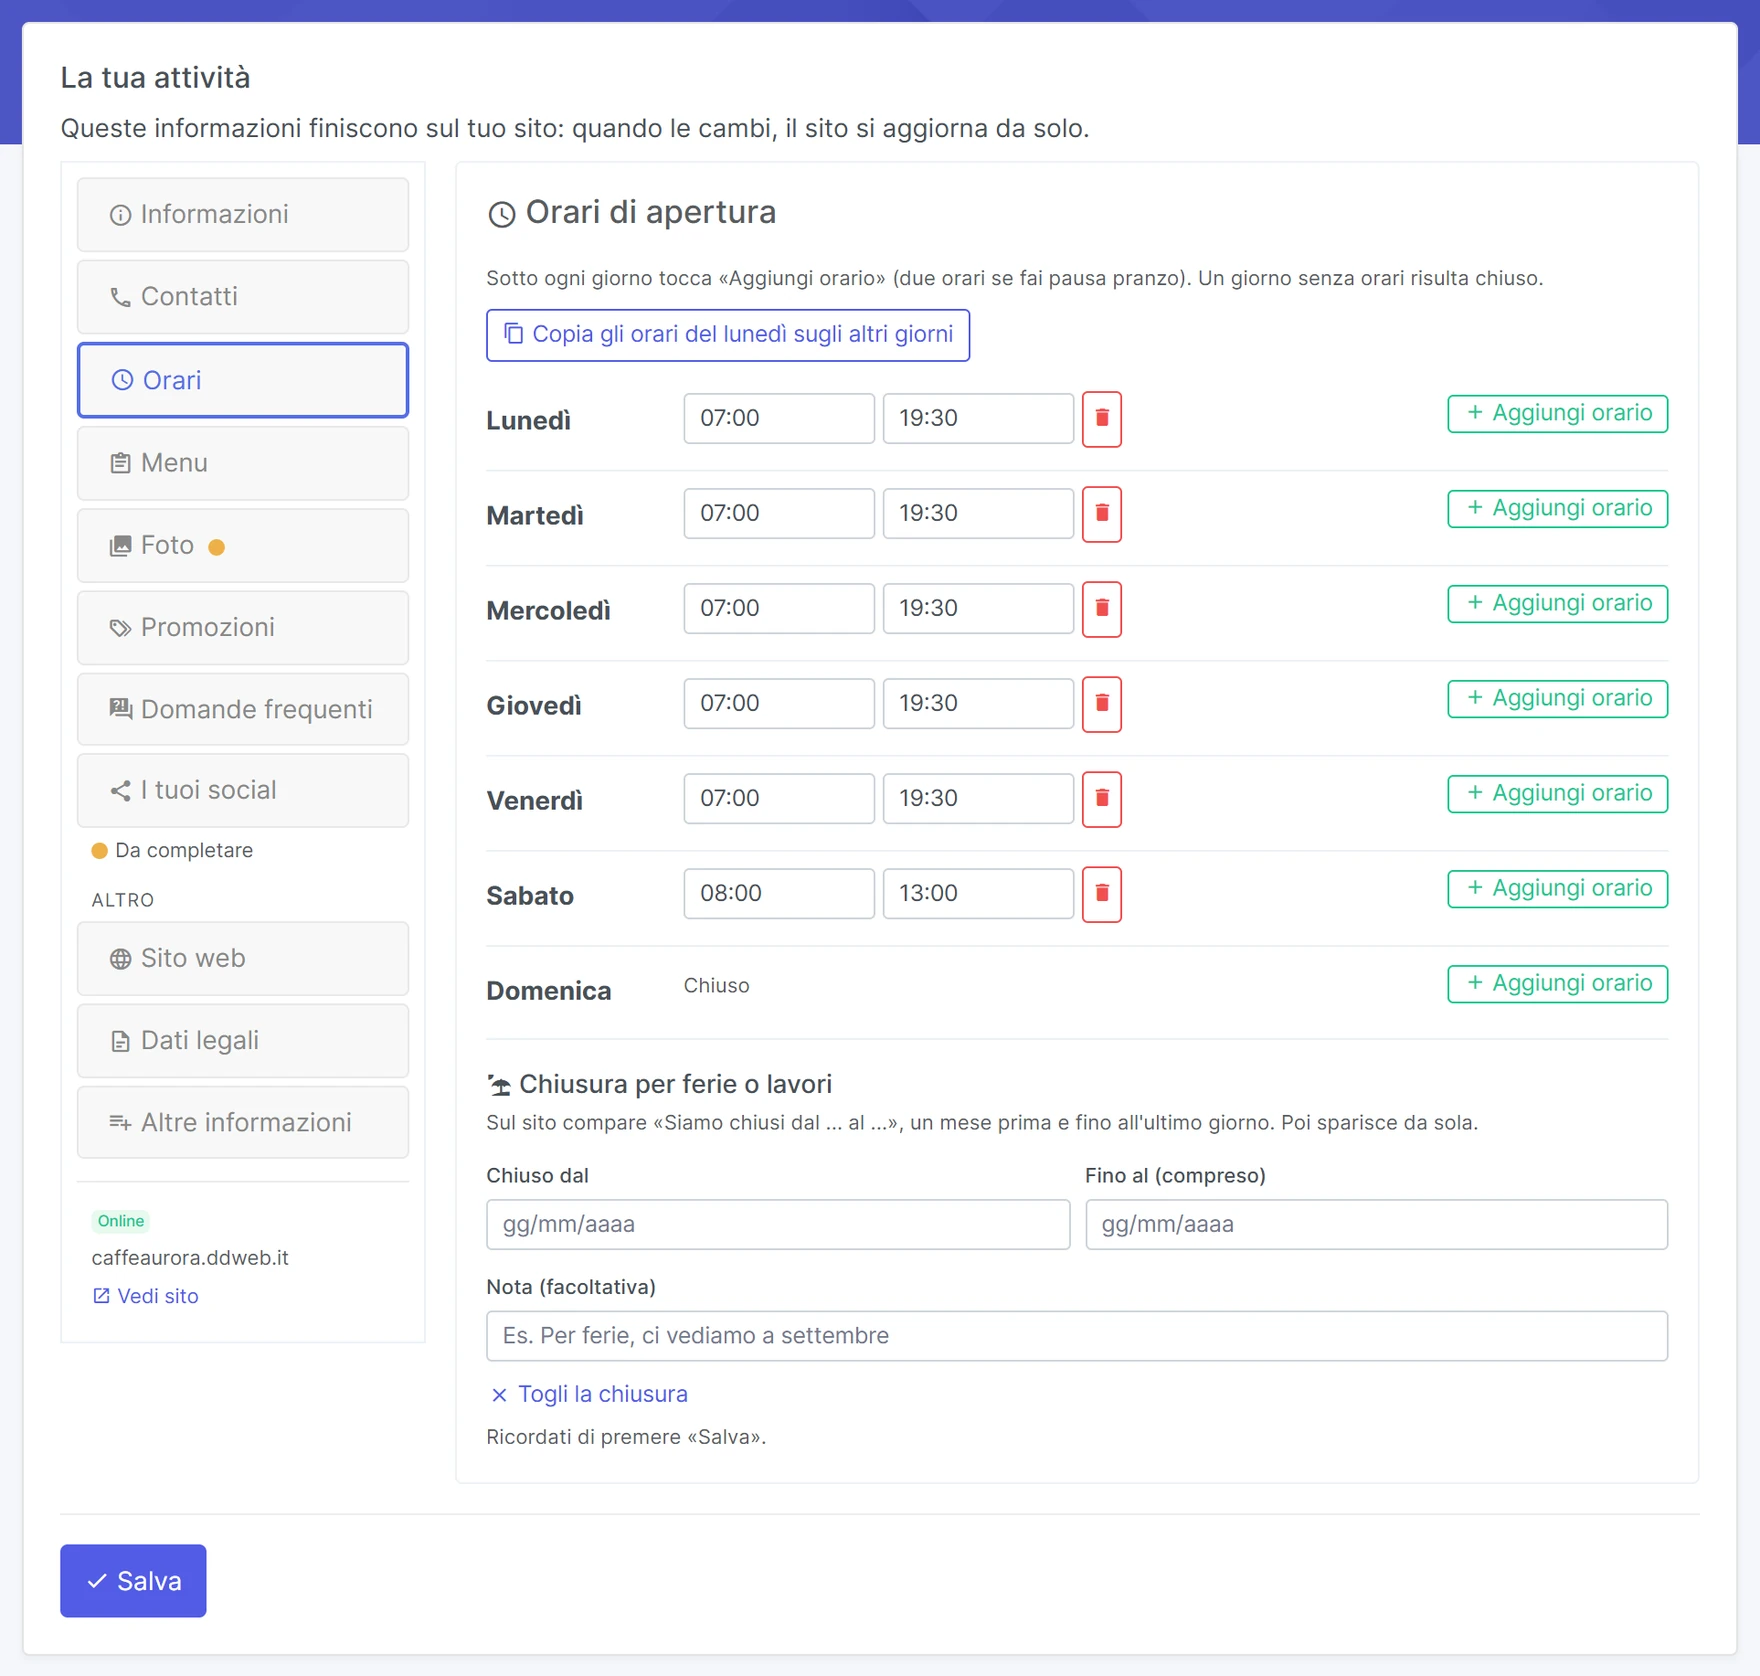Edit Sabato closing time 13:00
Viewport: 1760px width, 1676px height.
[x=978, y=893]
